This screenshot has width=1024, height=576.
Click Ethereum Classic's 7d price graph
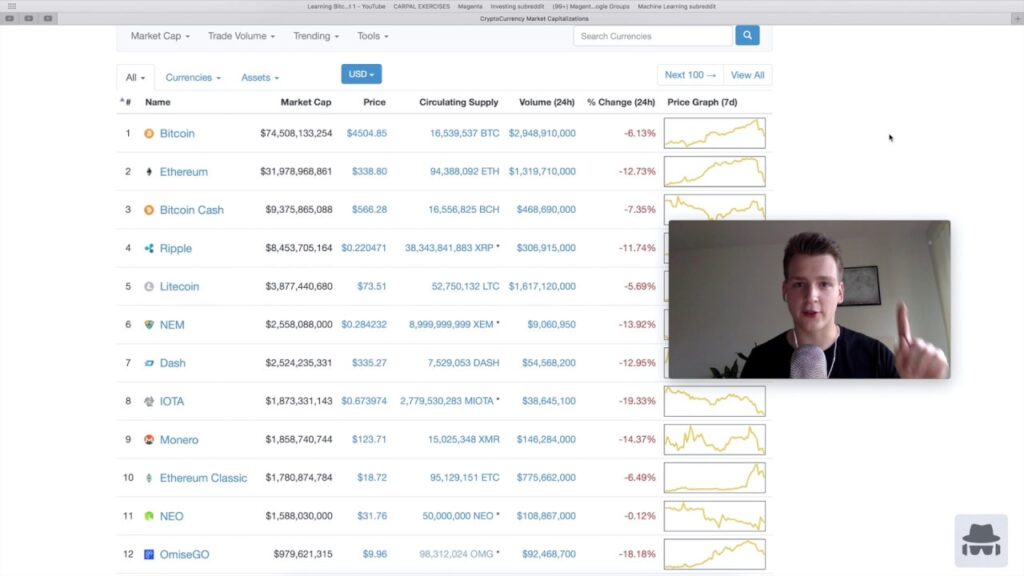[x=714, y=478]
